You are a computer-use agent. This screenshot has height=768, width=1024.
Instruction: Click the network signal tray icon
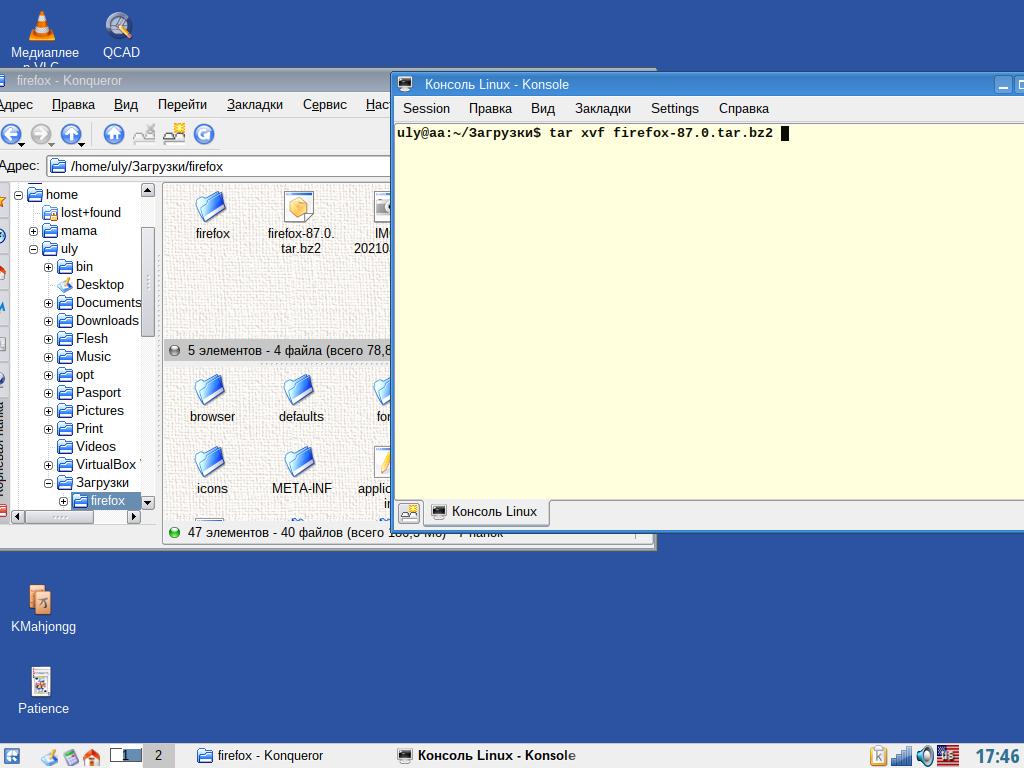(x=902, y=756)
